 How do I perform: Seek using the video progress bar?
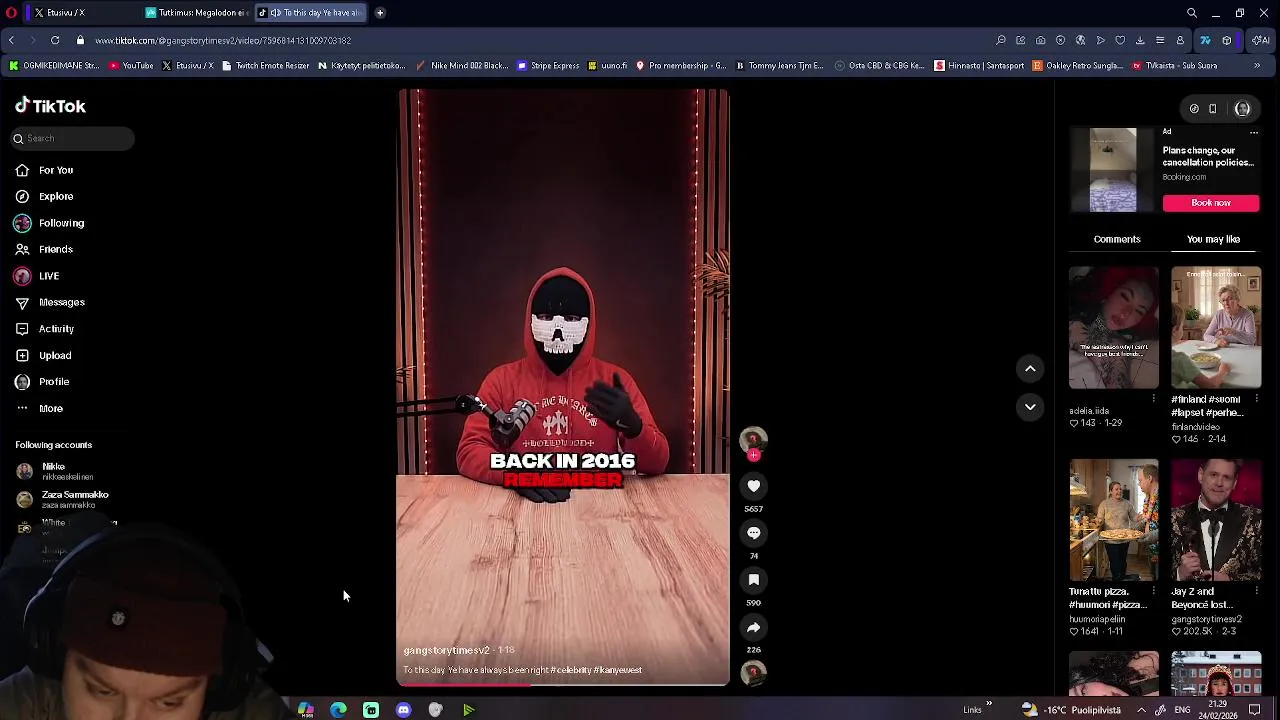click(563, 685)
